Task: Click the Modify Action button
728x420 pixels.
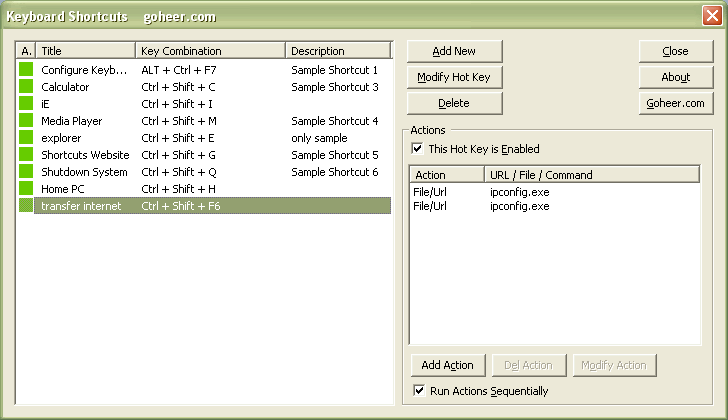Action: click(x=614, y=365)
